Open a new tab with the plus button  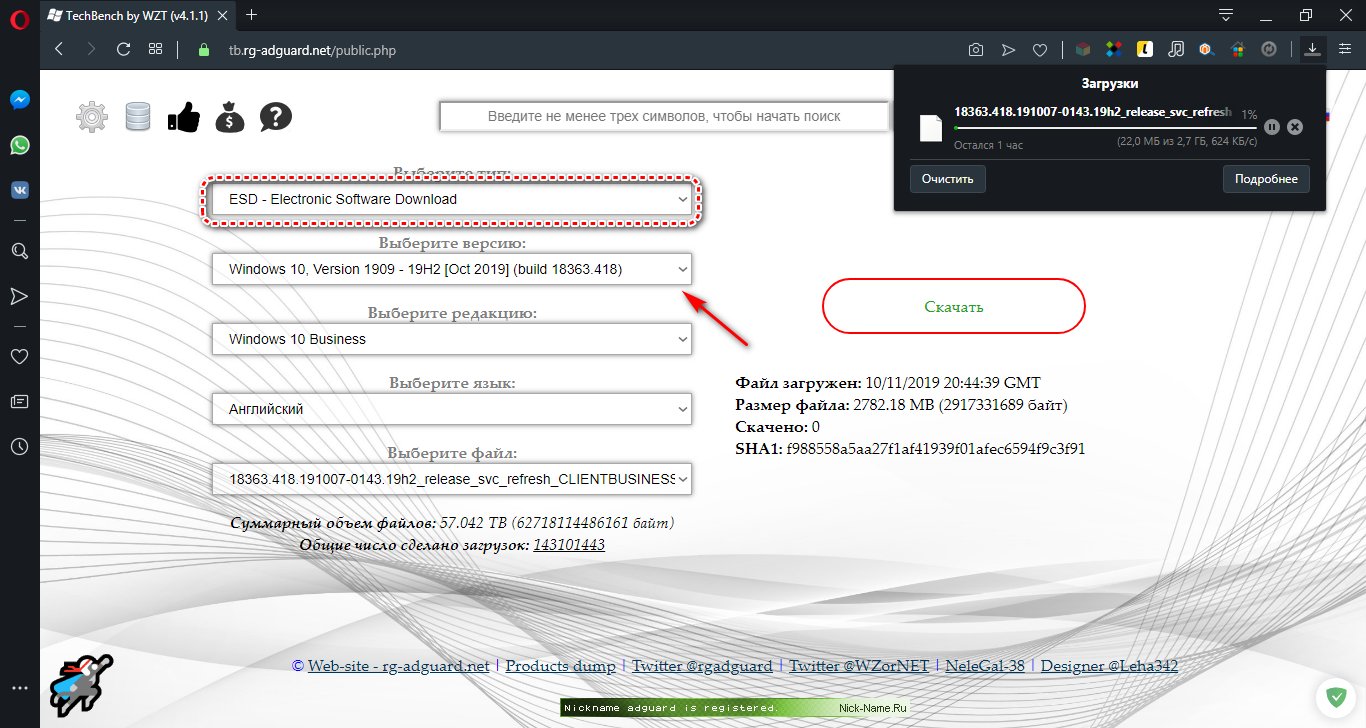pos(251,15)
